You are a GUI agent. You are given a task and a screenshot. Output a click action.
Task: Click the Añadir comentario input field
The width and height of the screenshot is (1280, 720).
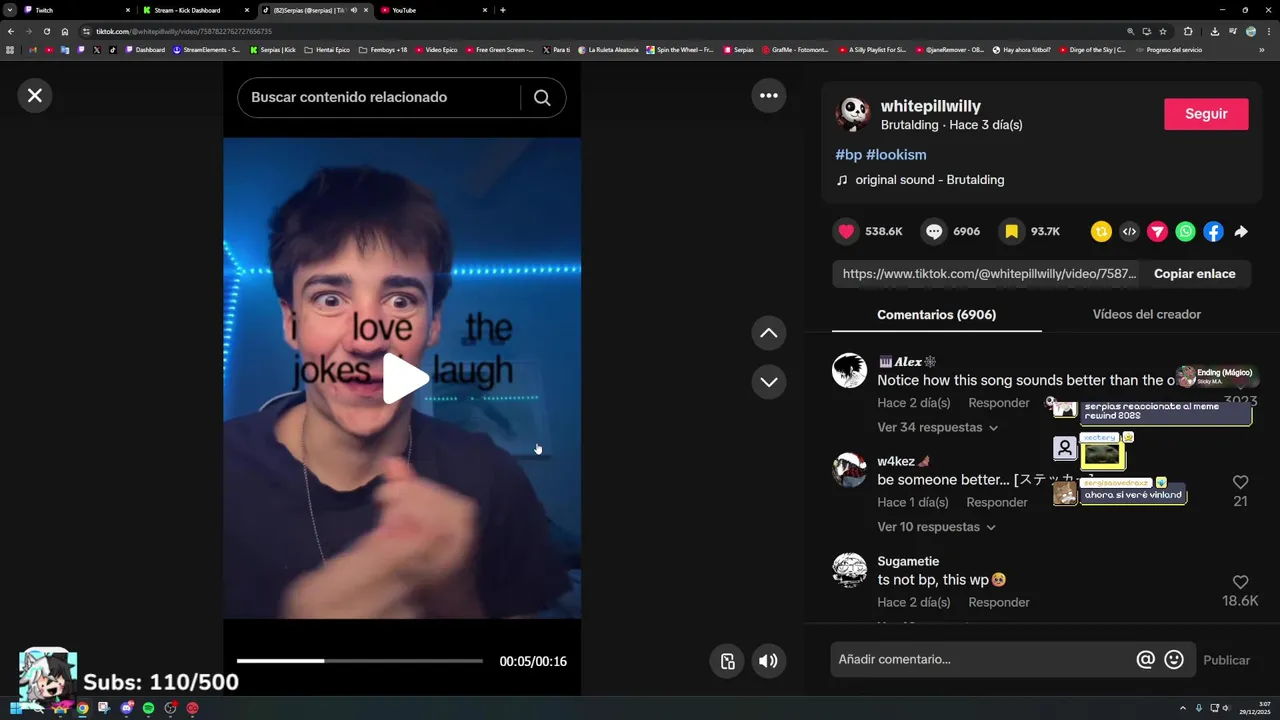point(983,659)
